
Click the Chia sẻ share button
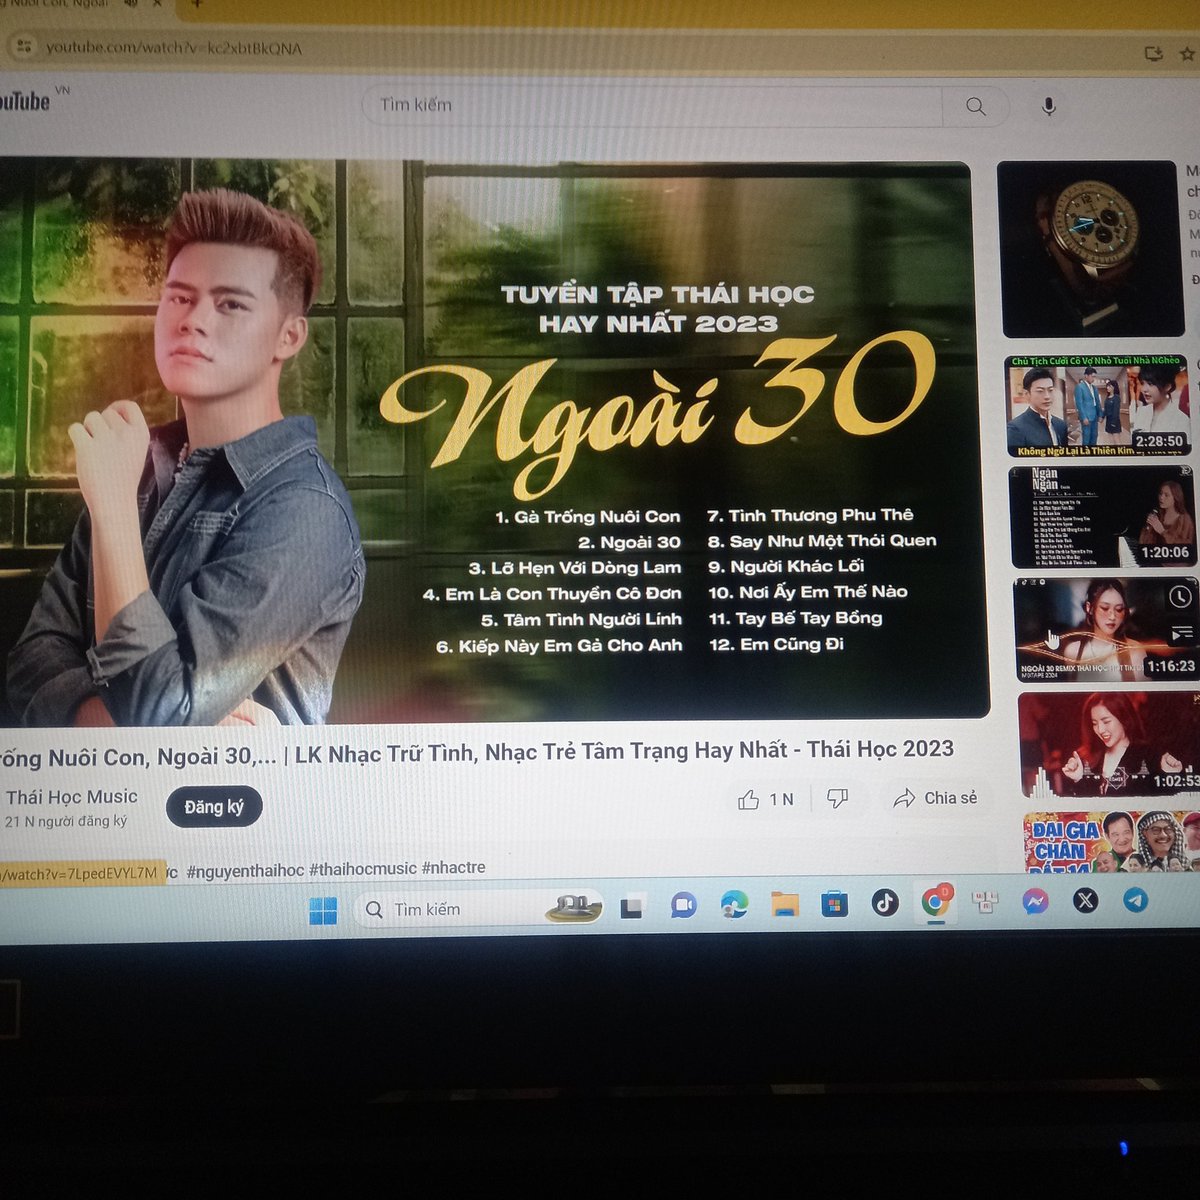[x=936, y=798]
